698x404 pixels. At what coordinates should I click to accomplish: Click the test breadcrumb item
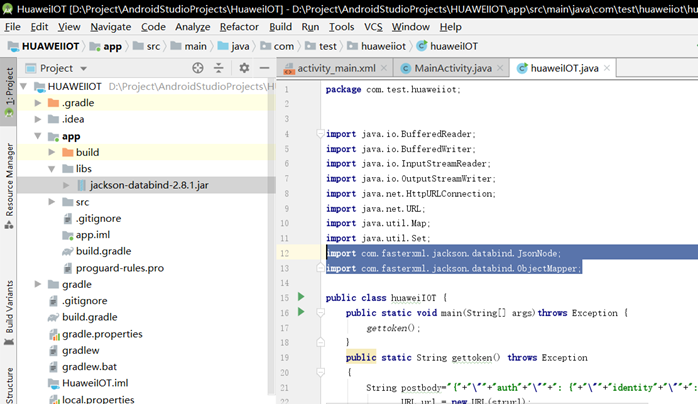coord(321,46)
